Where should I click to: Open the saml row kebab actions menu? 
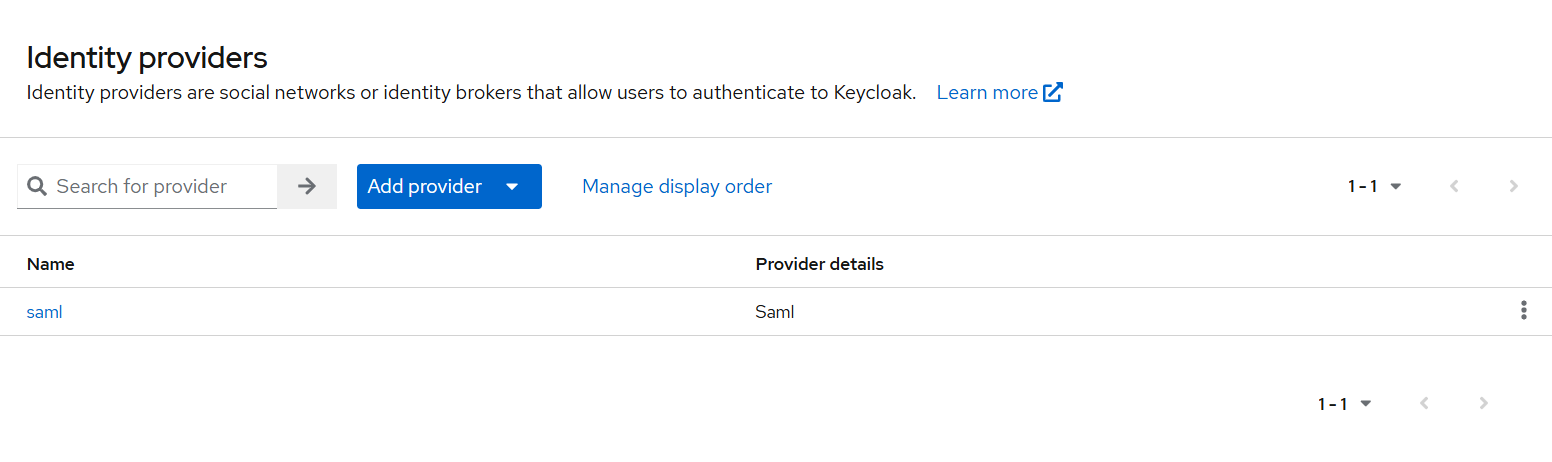tap(1523, 310)
